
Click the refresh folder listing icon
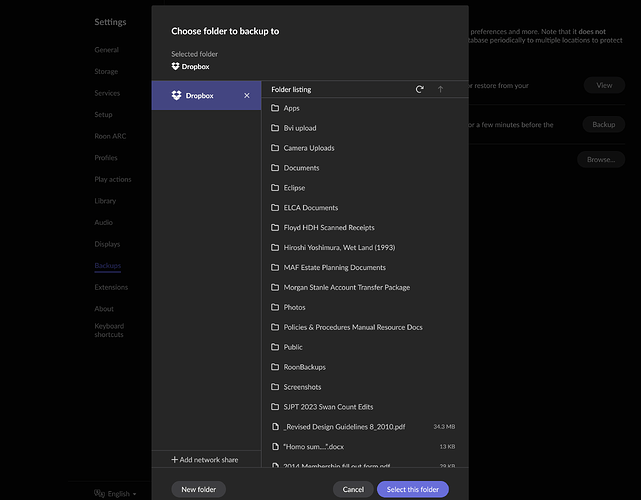[420, 89]
